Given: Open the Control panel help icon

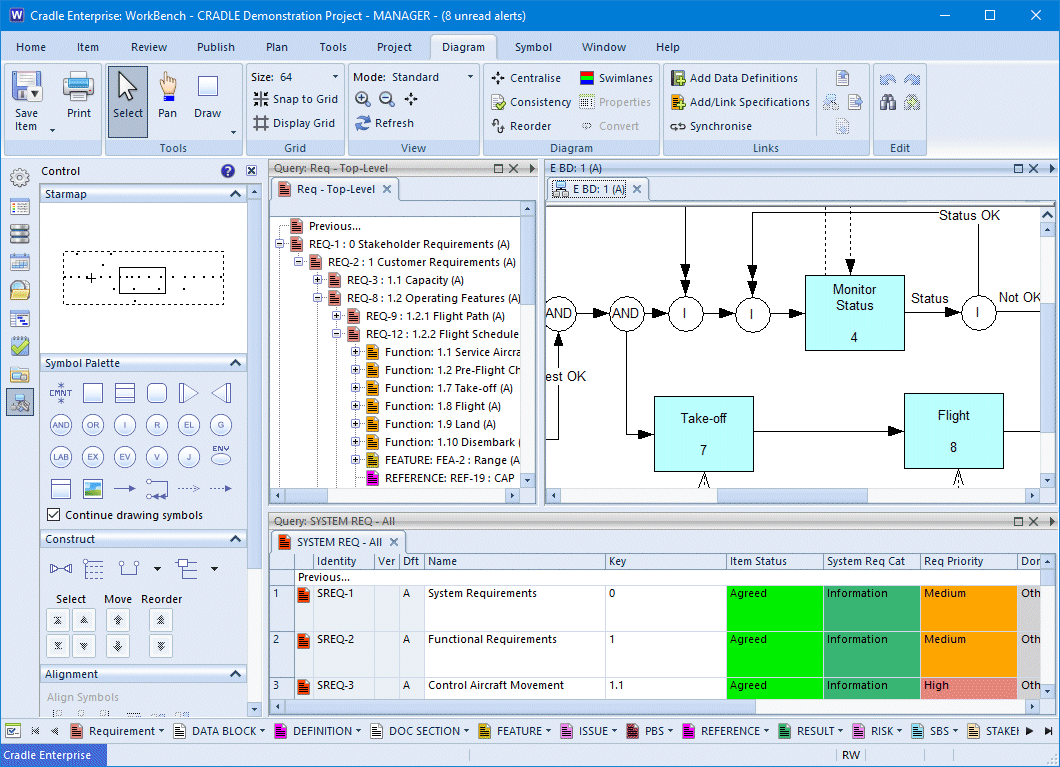Looking at the screenshot, I should pos(228,171).
